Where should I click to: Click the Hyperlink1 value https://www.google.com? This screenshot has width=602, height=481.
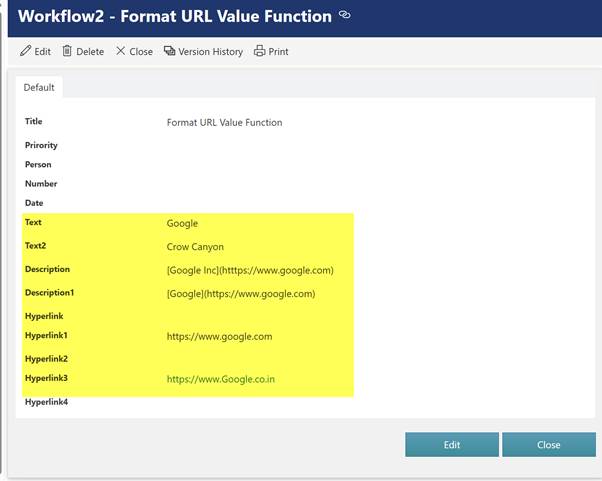pos(219,337)
